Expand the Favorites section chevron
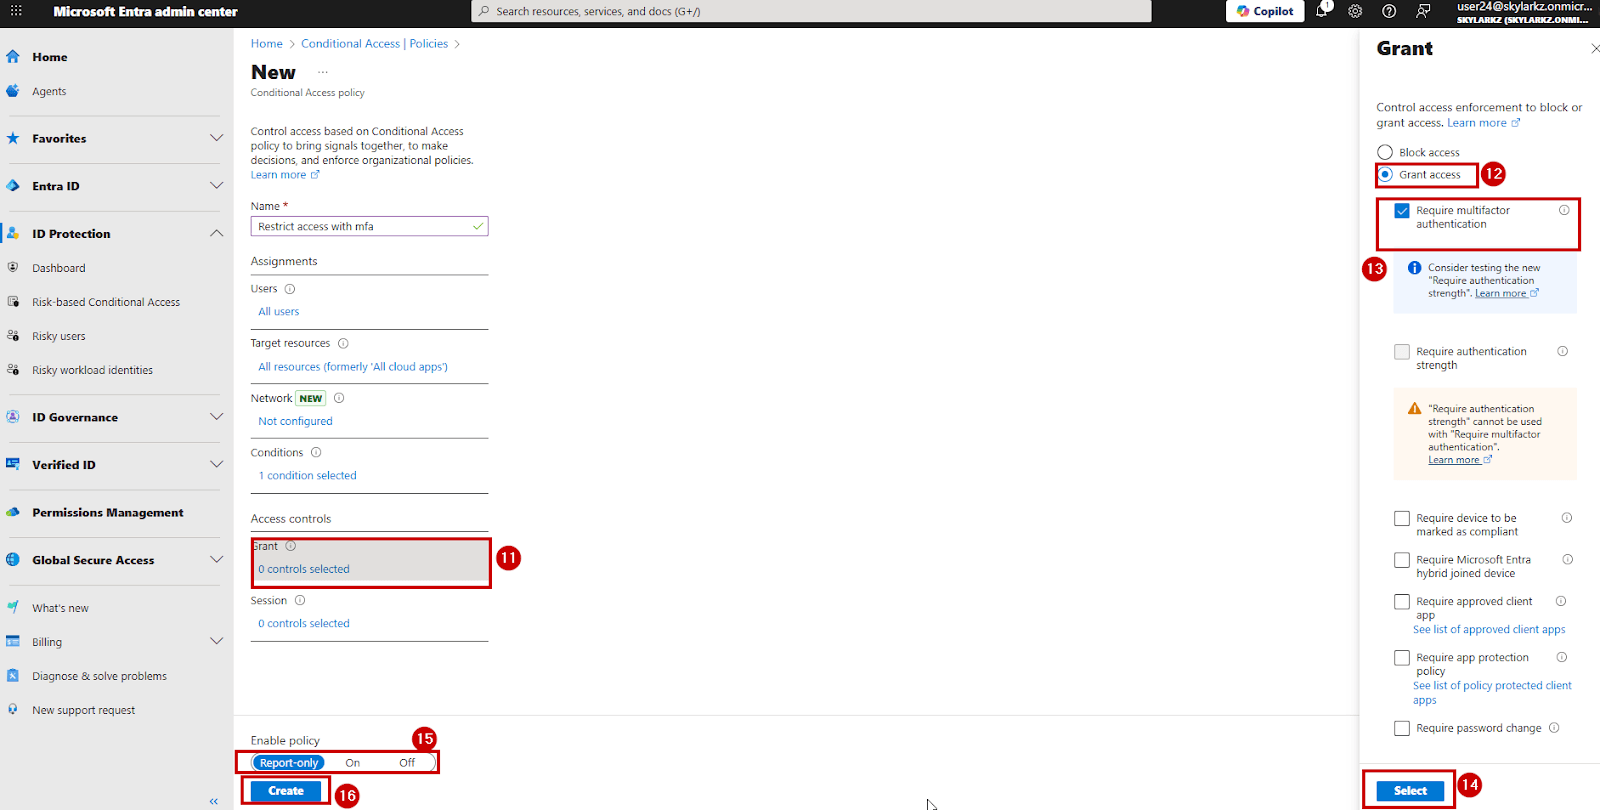 tap(216, 138)
